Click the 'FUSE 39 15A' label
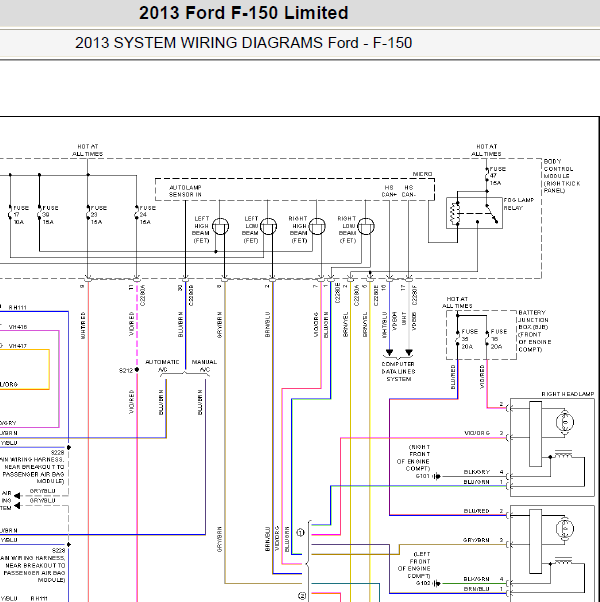 pos(50,215)
